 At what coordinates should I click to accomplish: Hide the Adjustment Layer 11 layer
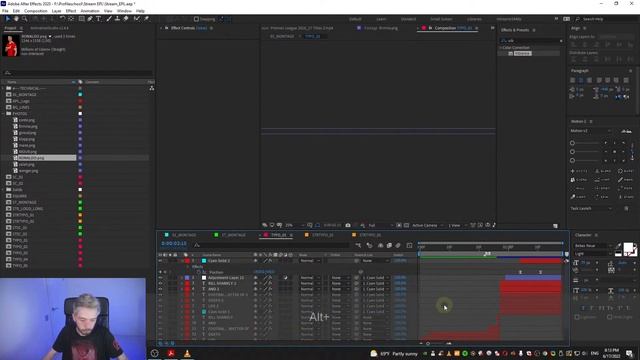pos(160,278)
